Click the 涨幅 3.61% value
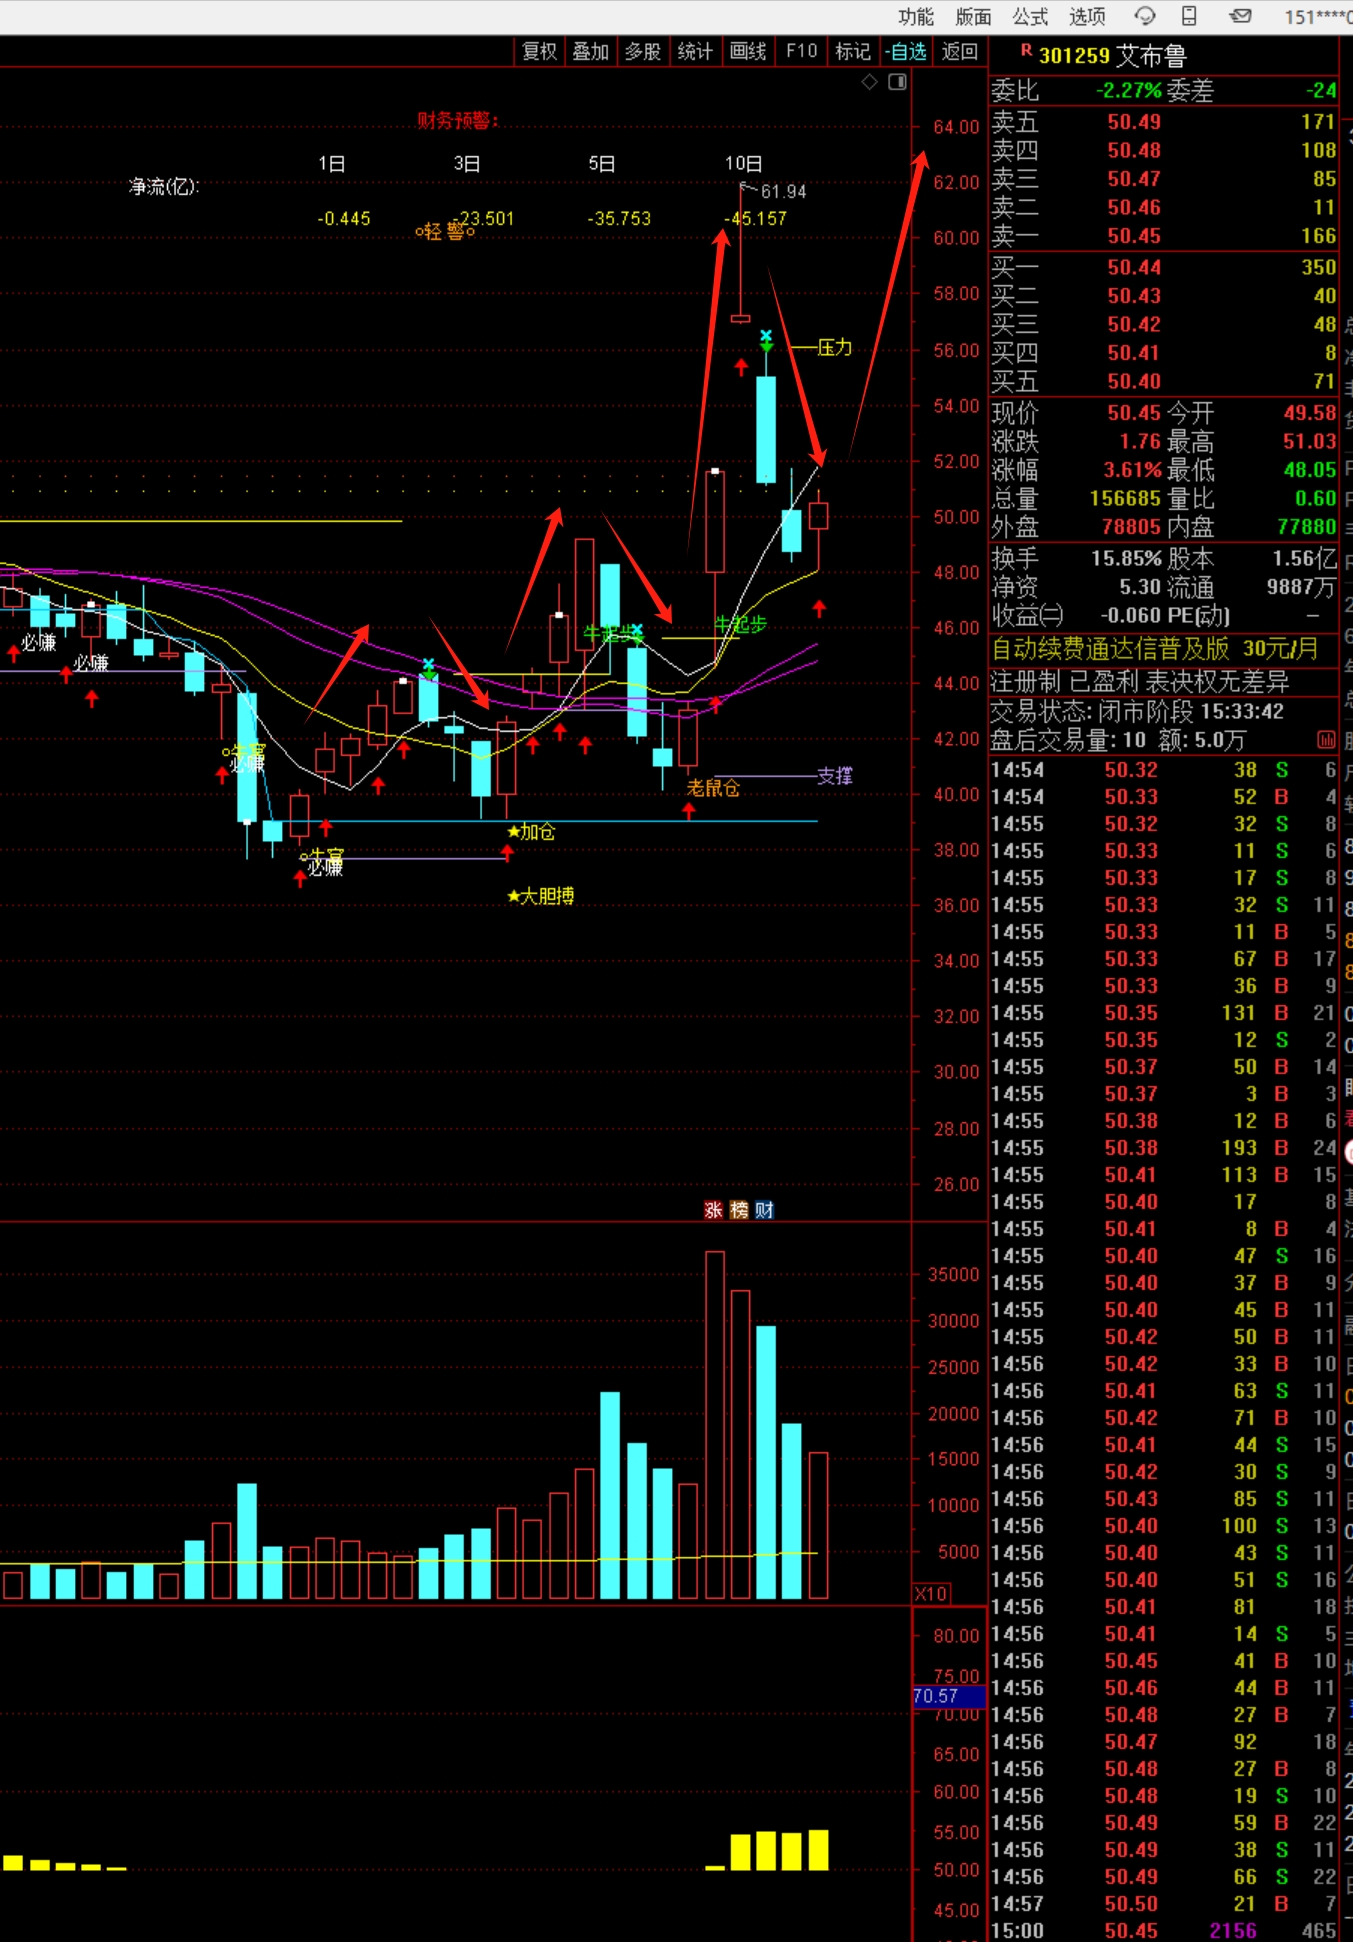1353x1942 pixels. tap(1132, 470)
